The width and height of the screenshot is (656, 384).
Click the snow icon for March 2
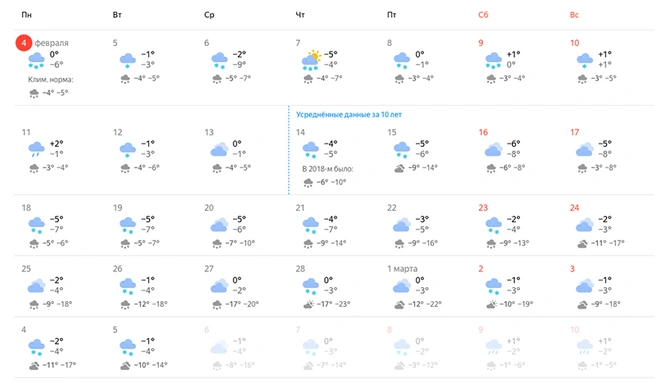(x=494, y=287)
